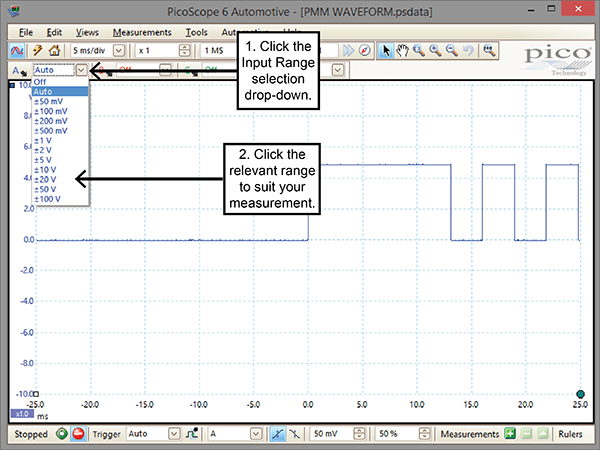The height and width of the screenshot is (450, 600).
Task: Open advanced trigger settings icon
Action: coord(192,434)
